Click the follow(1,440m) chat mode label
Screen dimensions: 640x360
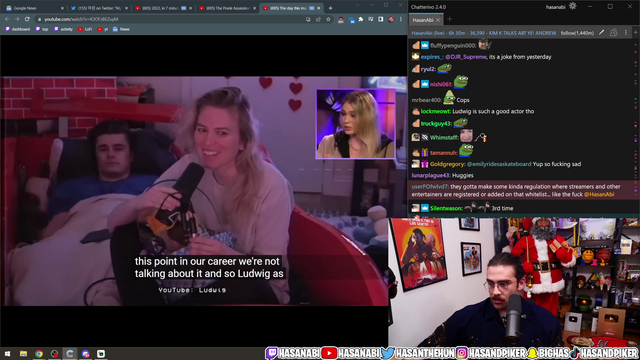[x=577, y=33]
